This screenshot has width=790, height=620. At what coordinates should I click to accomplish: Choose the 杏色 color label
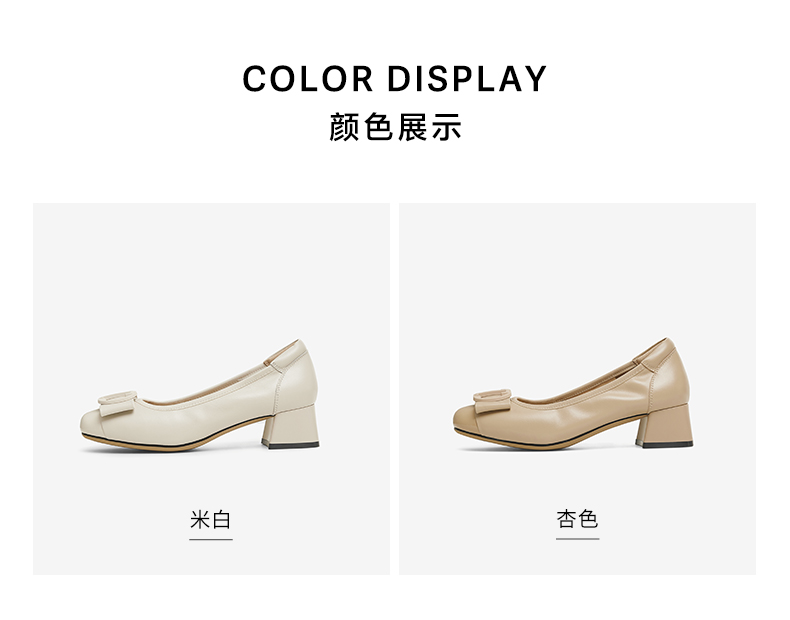coord(577,519)
